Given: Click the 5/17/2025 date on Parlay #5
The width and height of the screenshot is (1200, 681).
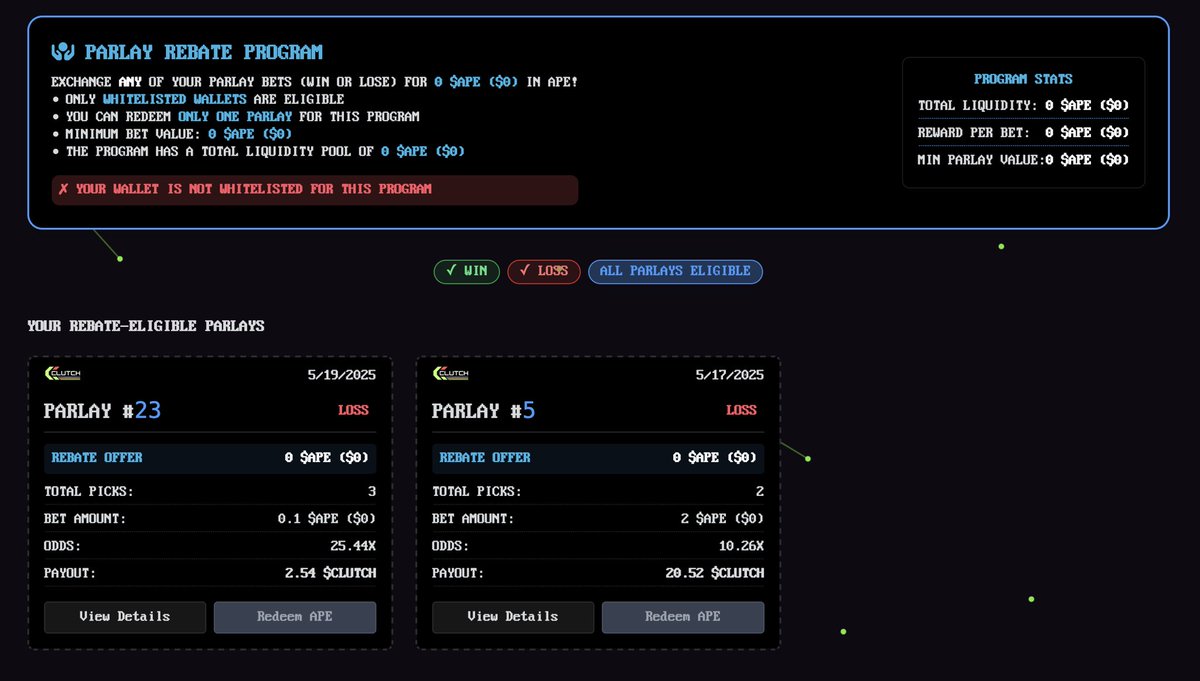Looking at the screenshot, I should click(730, 375).
